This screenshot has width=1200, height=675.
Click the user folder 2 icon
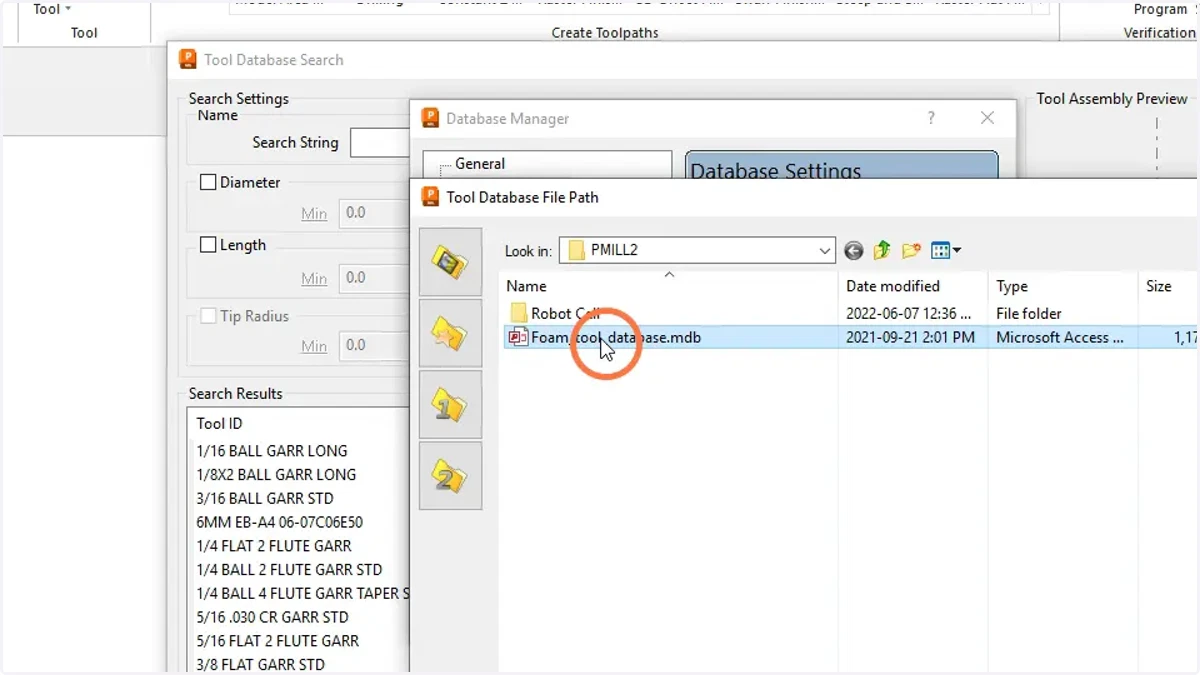click(x=450, y=477)
